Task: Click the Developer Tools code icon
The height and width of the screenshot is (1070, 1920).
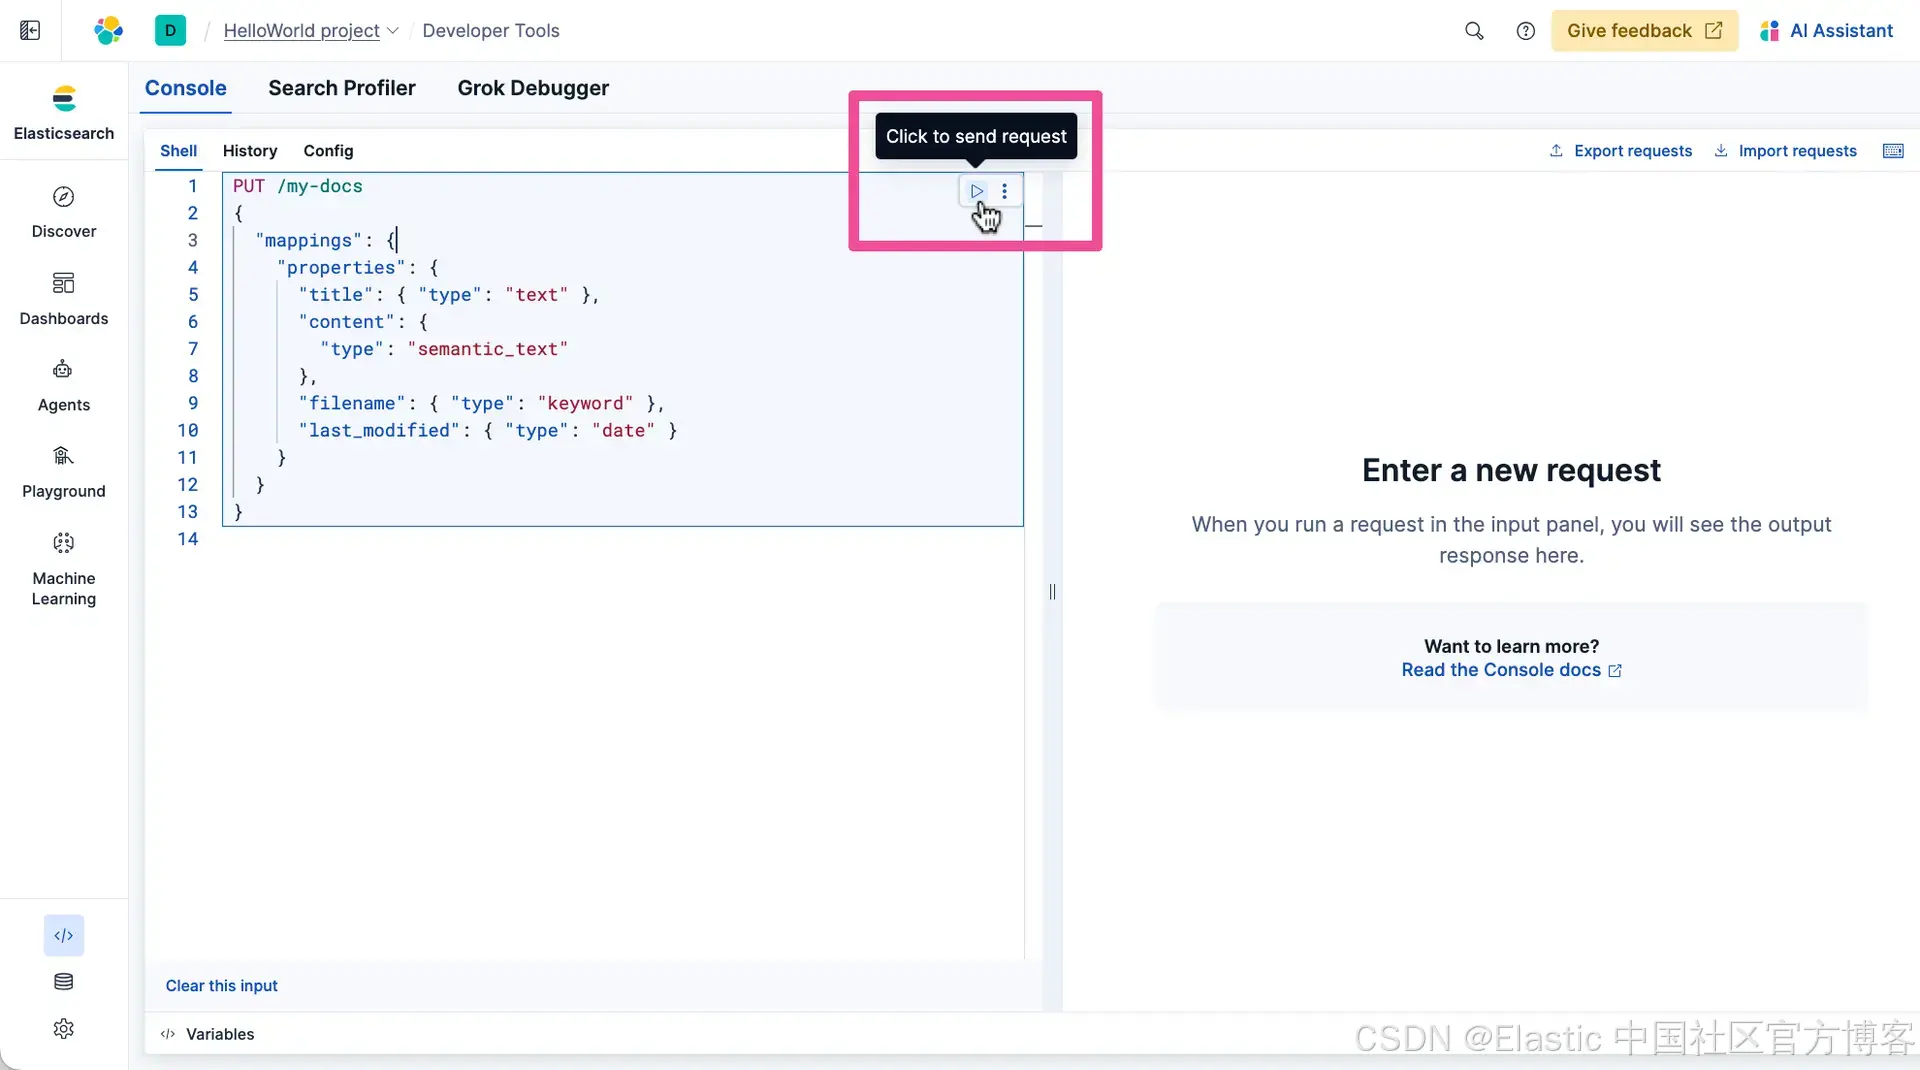Action: coord(64,936)
